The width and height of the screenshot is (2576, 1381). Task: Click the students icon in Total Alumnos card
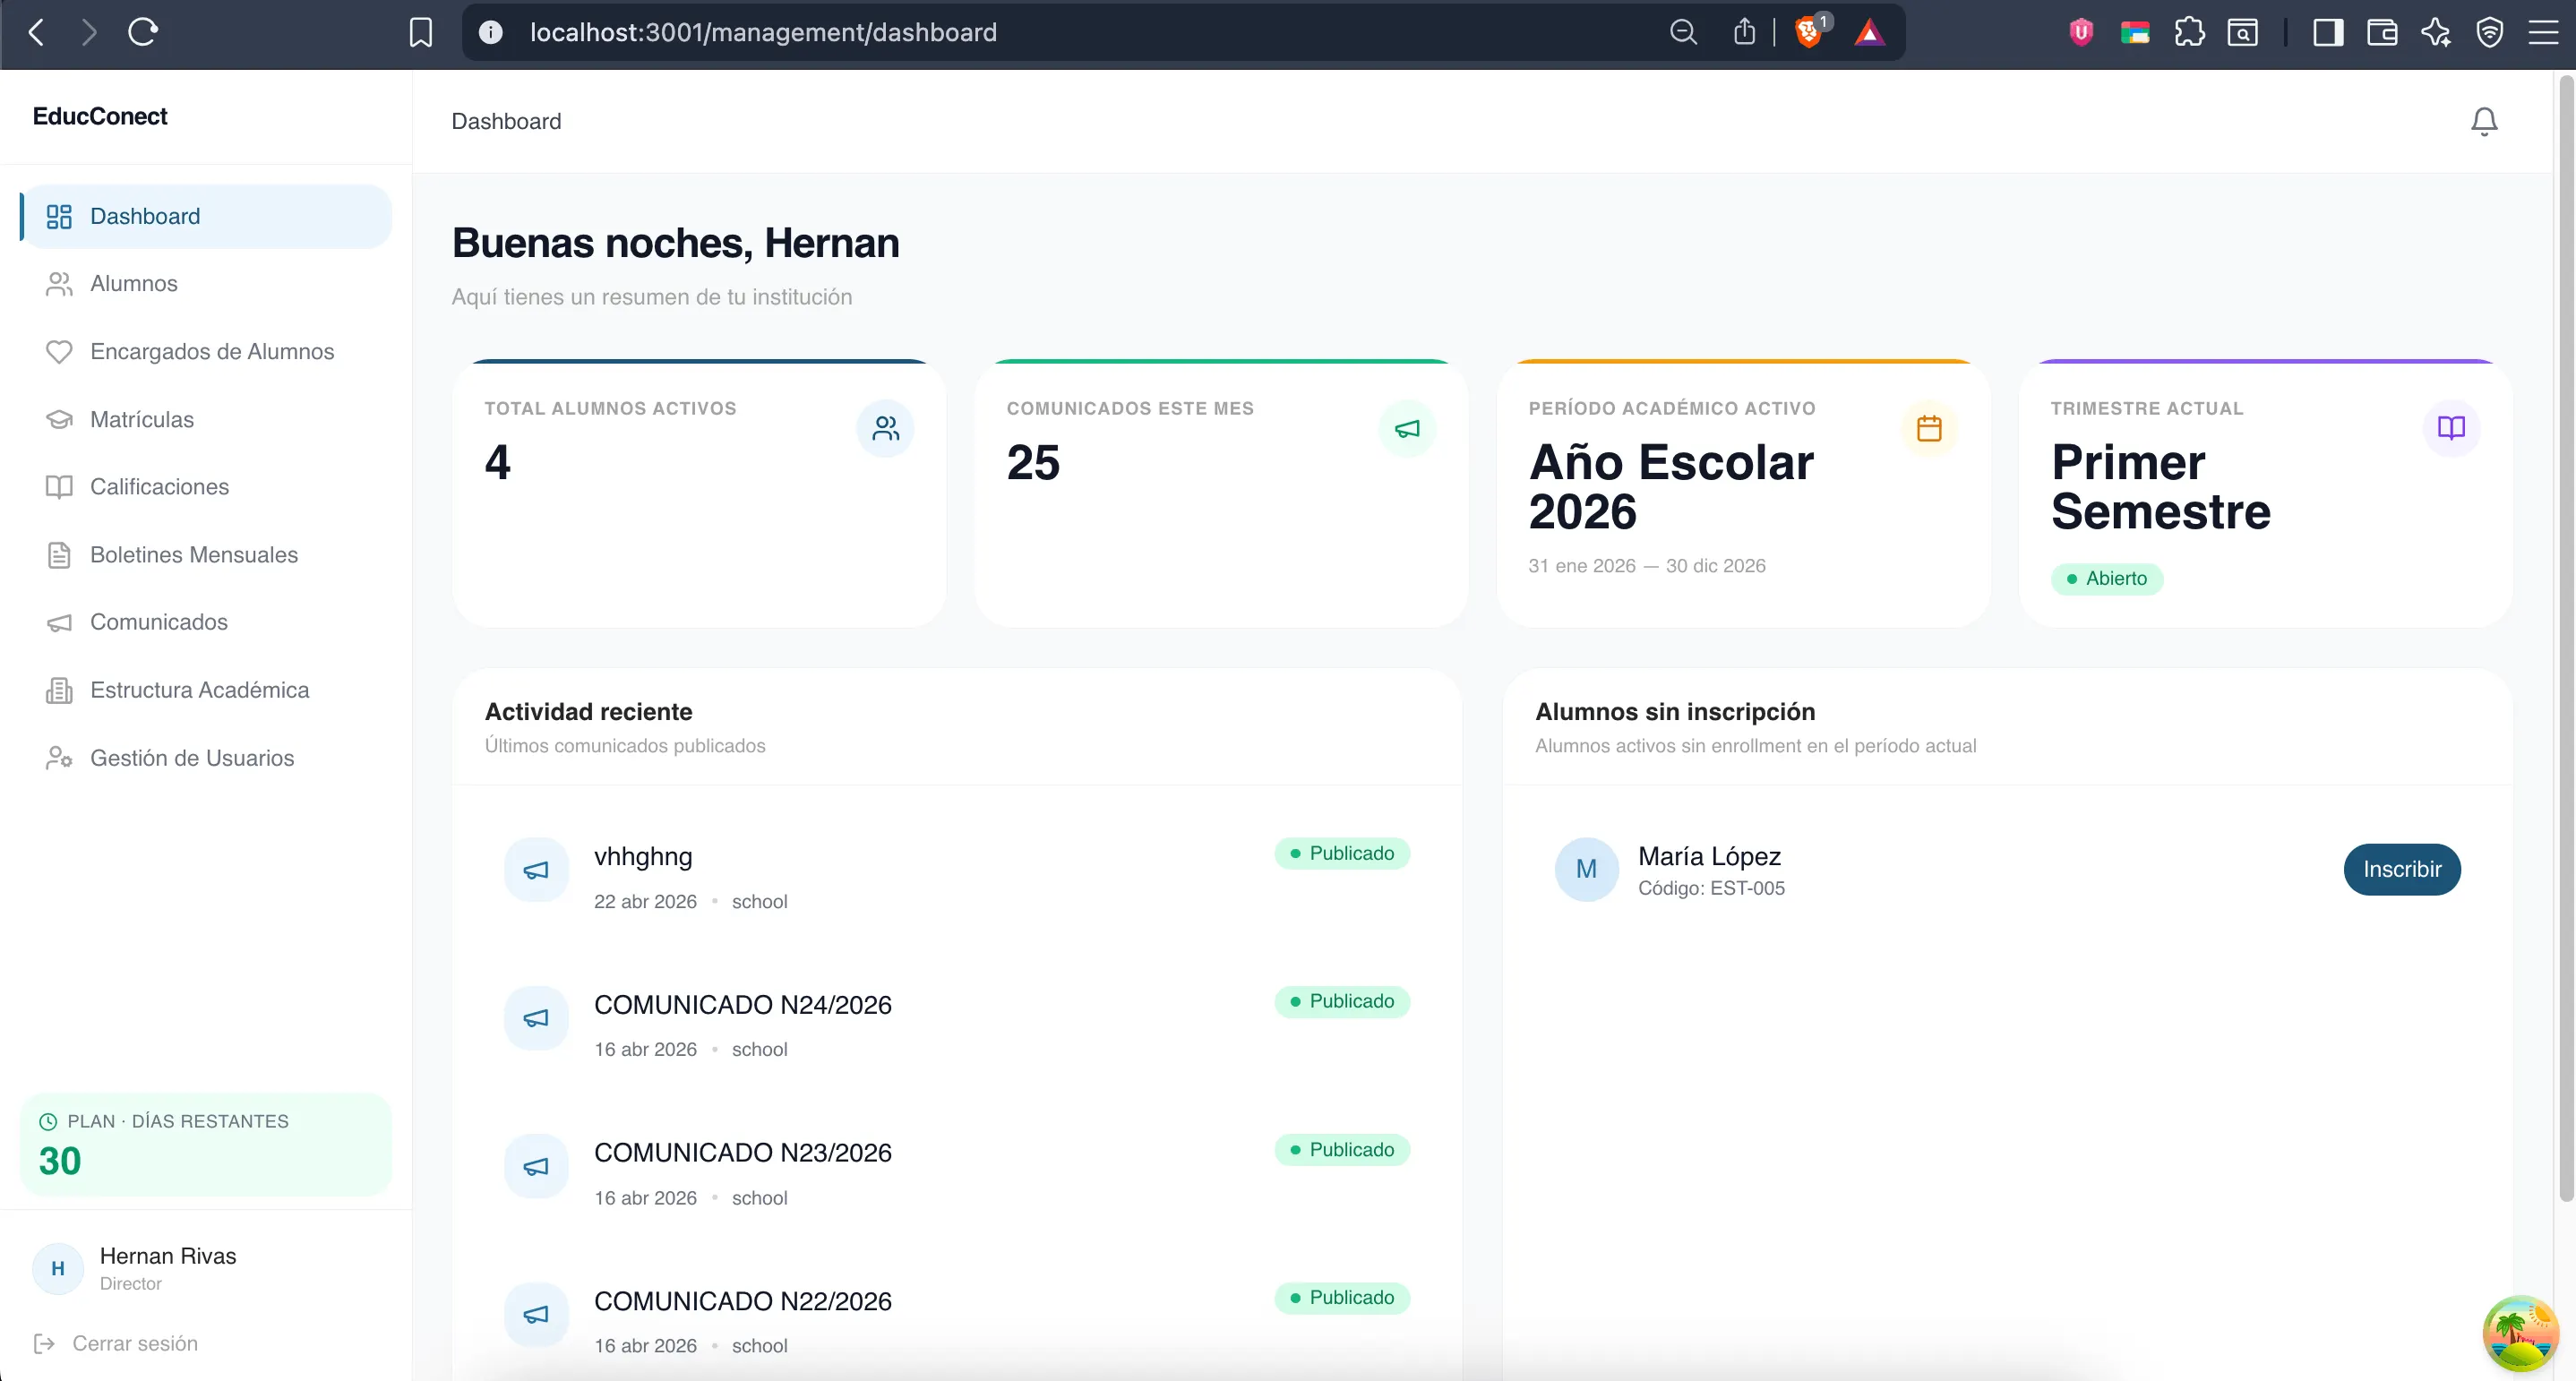885,428
